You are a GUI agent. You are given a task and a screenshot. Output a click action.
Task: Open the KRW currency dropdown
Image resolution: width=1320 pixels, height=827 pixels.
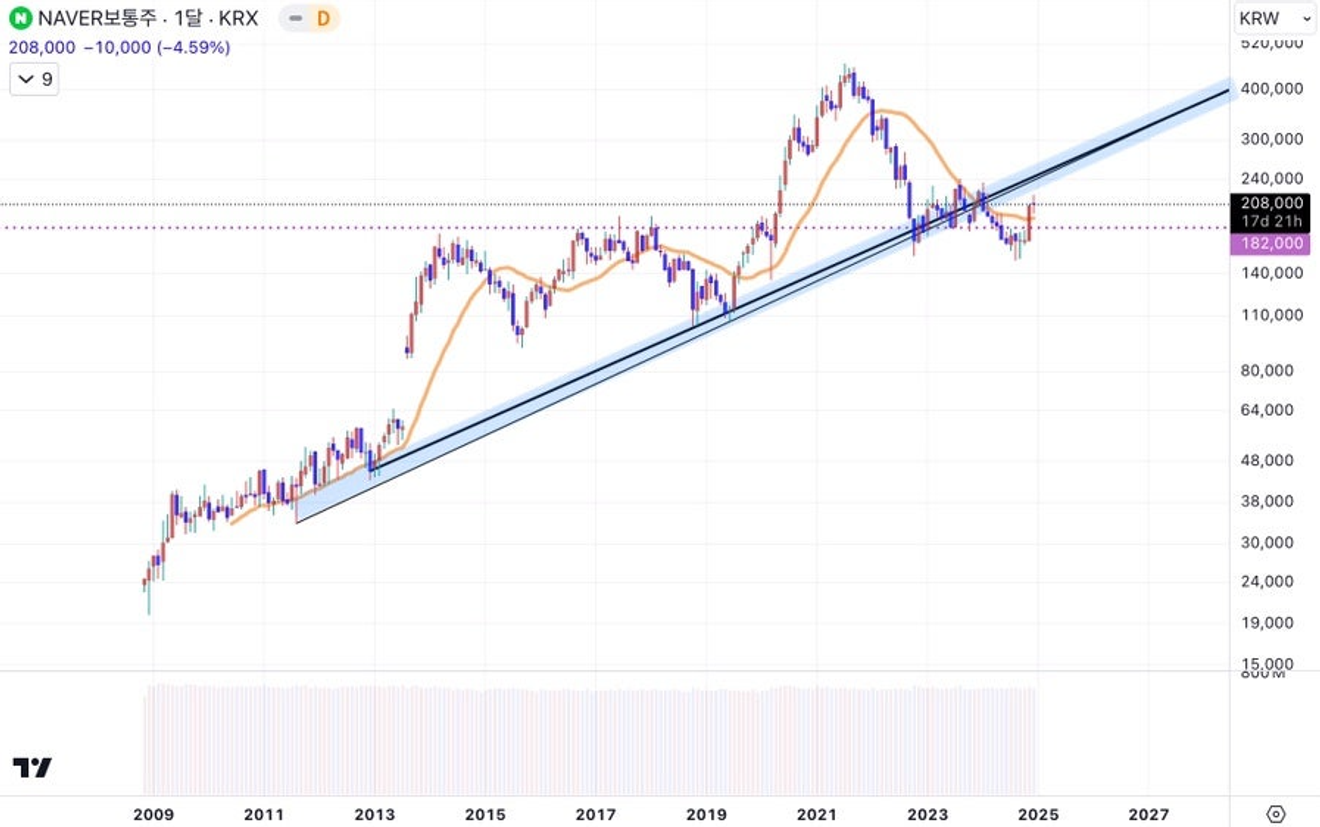point(1274,18)
